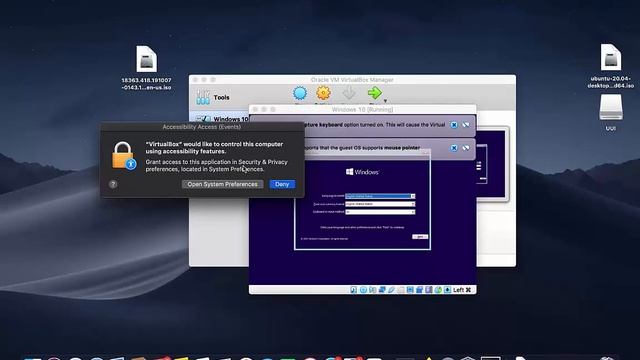
Task: Dismiss the mouse pointer notification
Action: (x=454, y=148)
